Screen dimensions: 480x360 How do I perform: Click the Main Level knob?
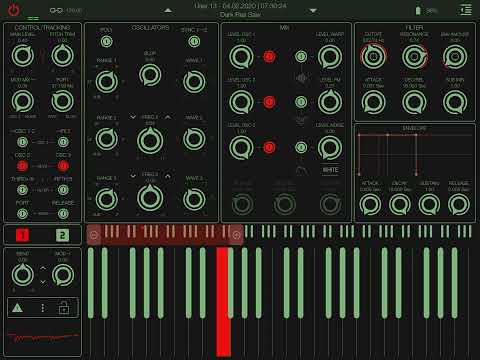22,56
